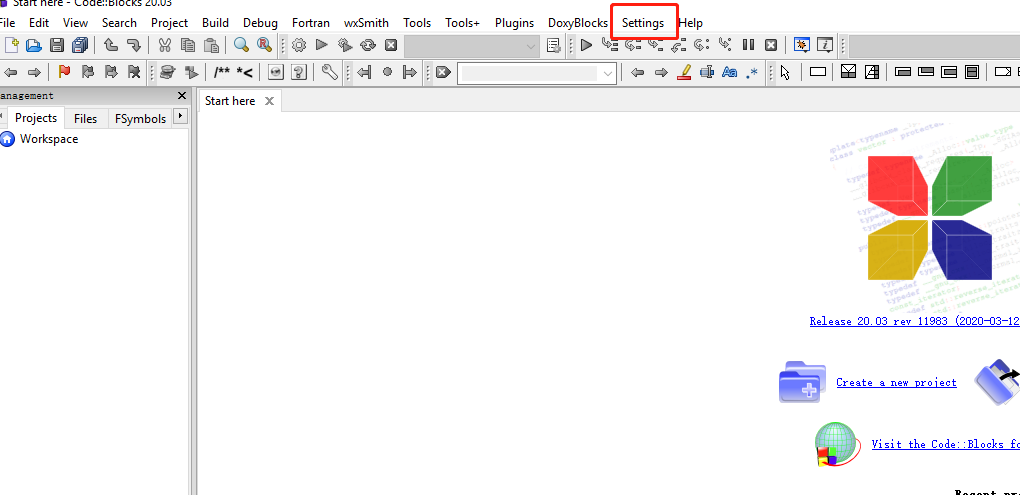Run the program with the green Run icon
This screenshot has height=495, width=1020.
321,45
